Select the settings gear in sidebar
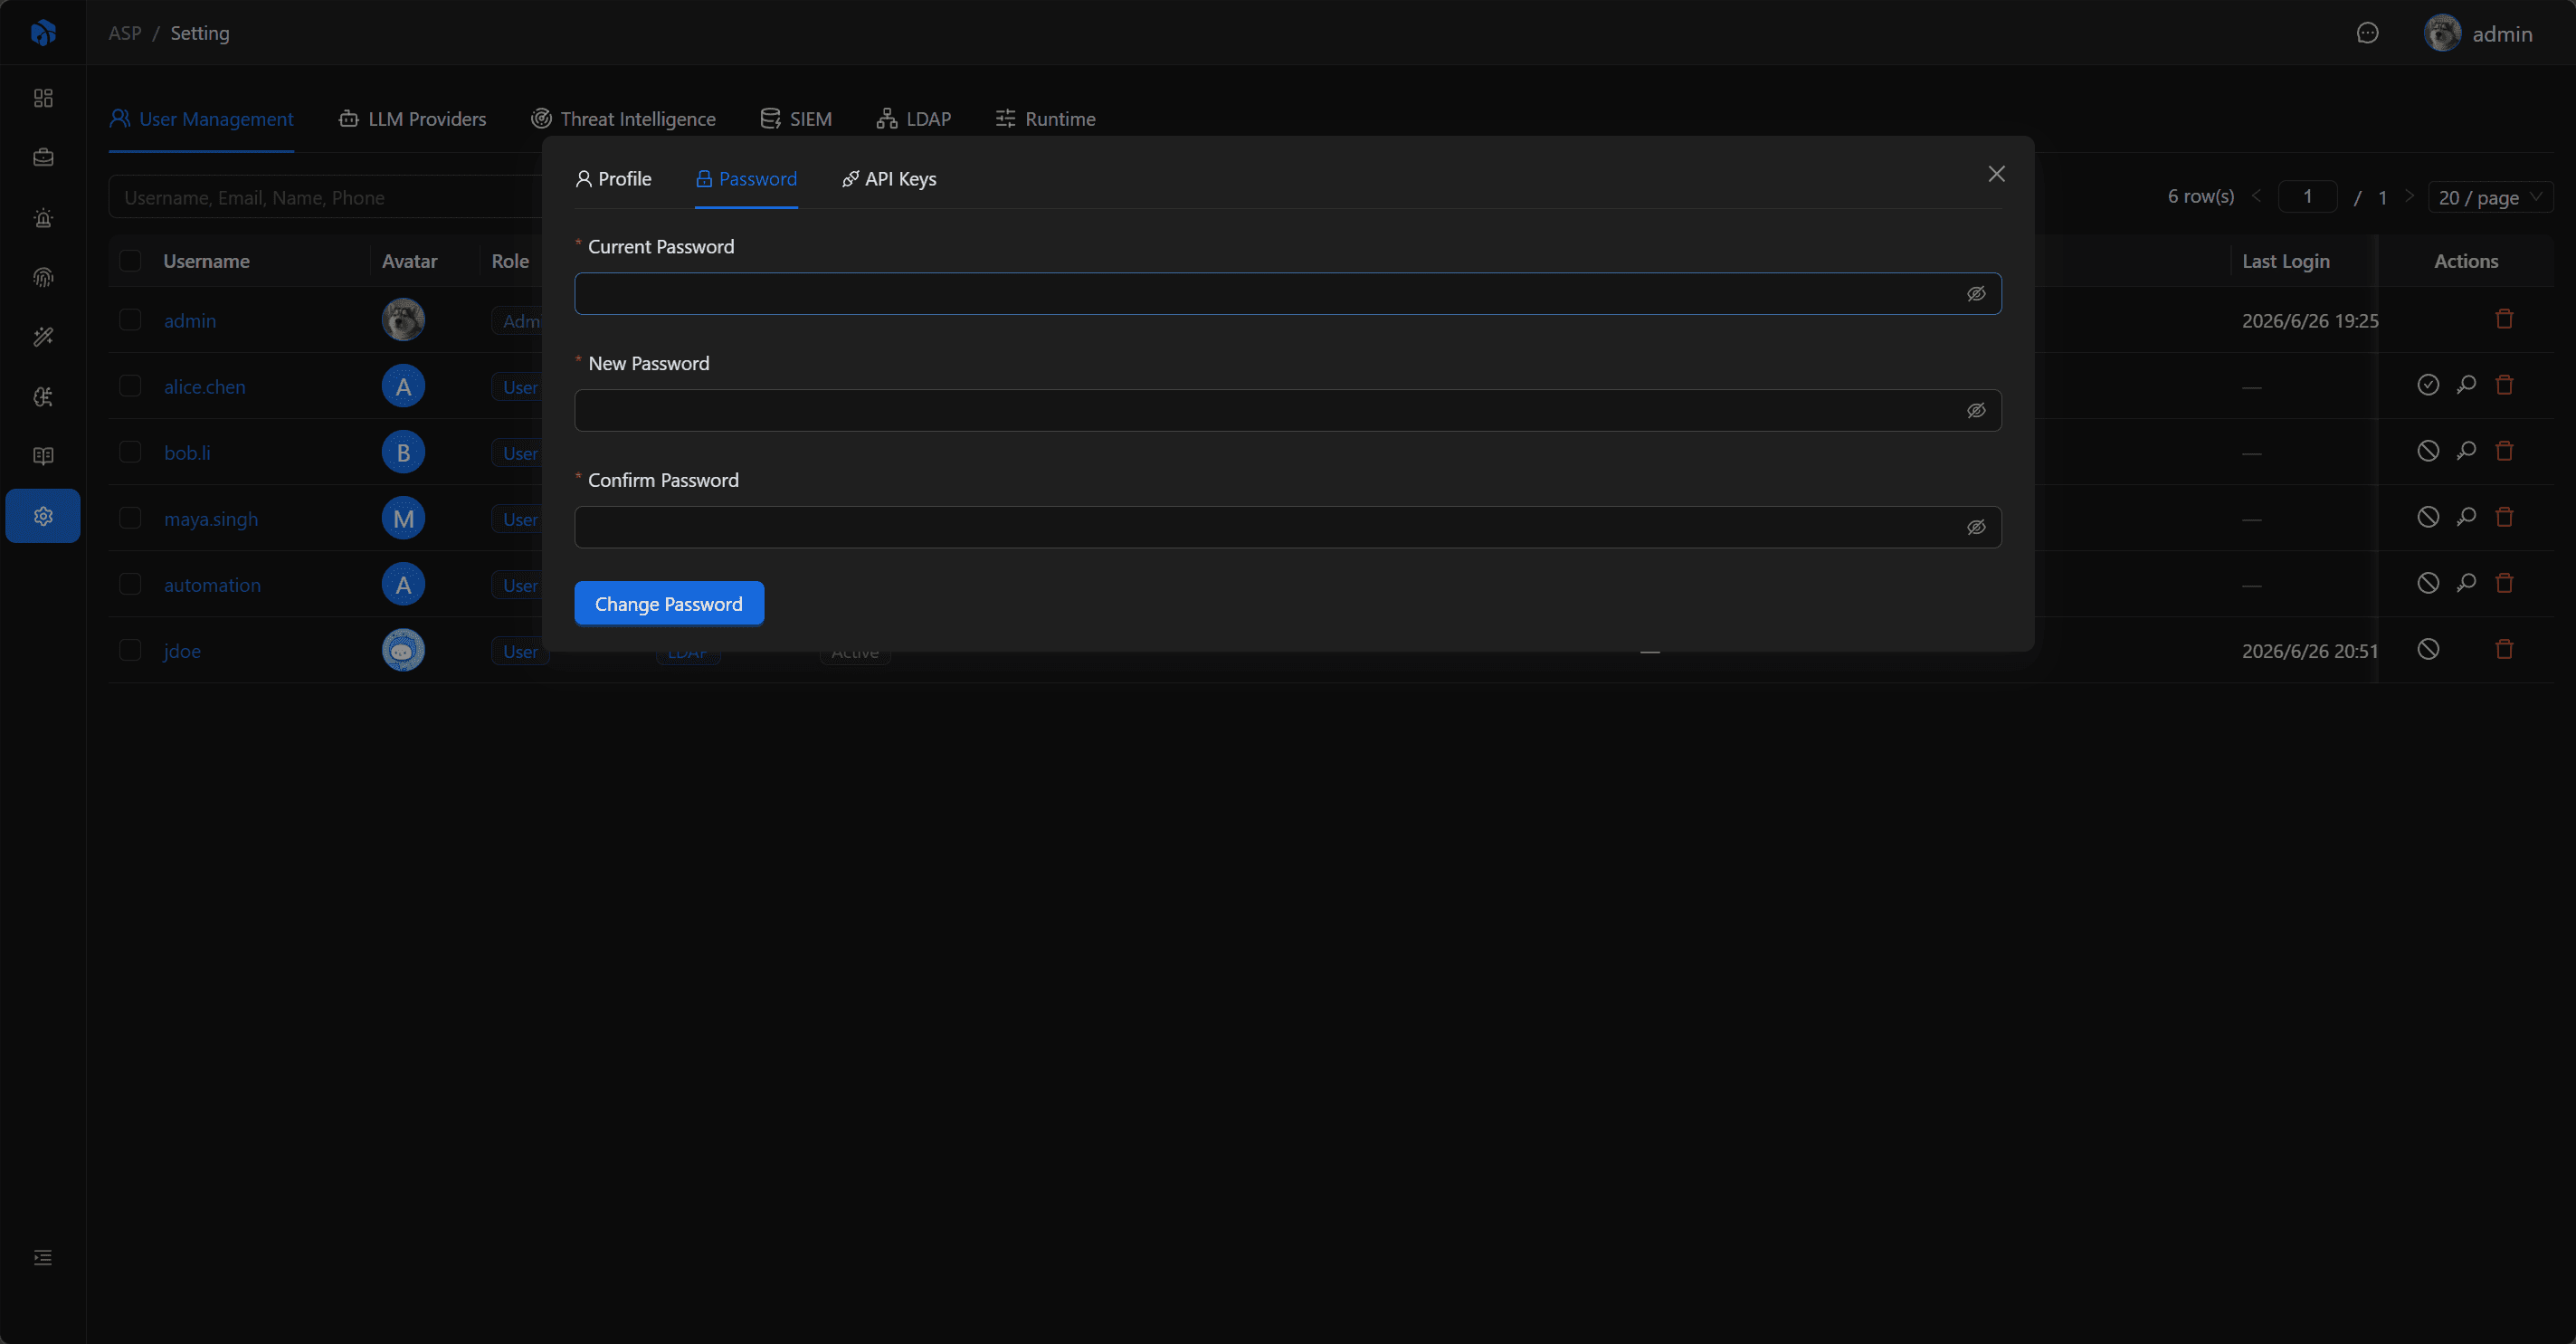The width and height of the screenshot is (2576, 1344). (43, 516)
